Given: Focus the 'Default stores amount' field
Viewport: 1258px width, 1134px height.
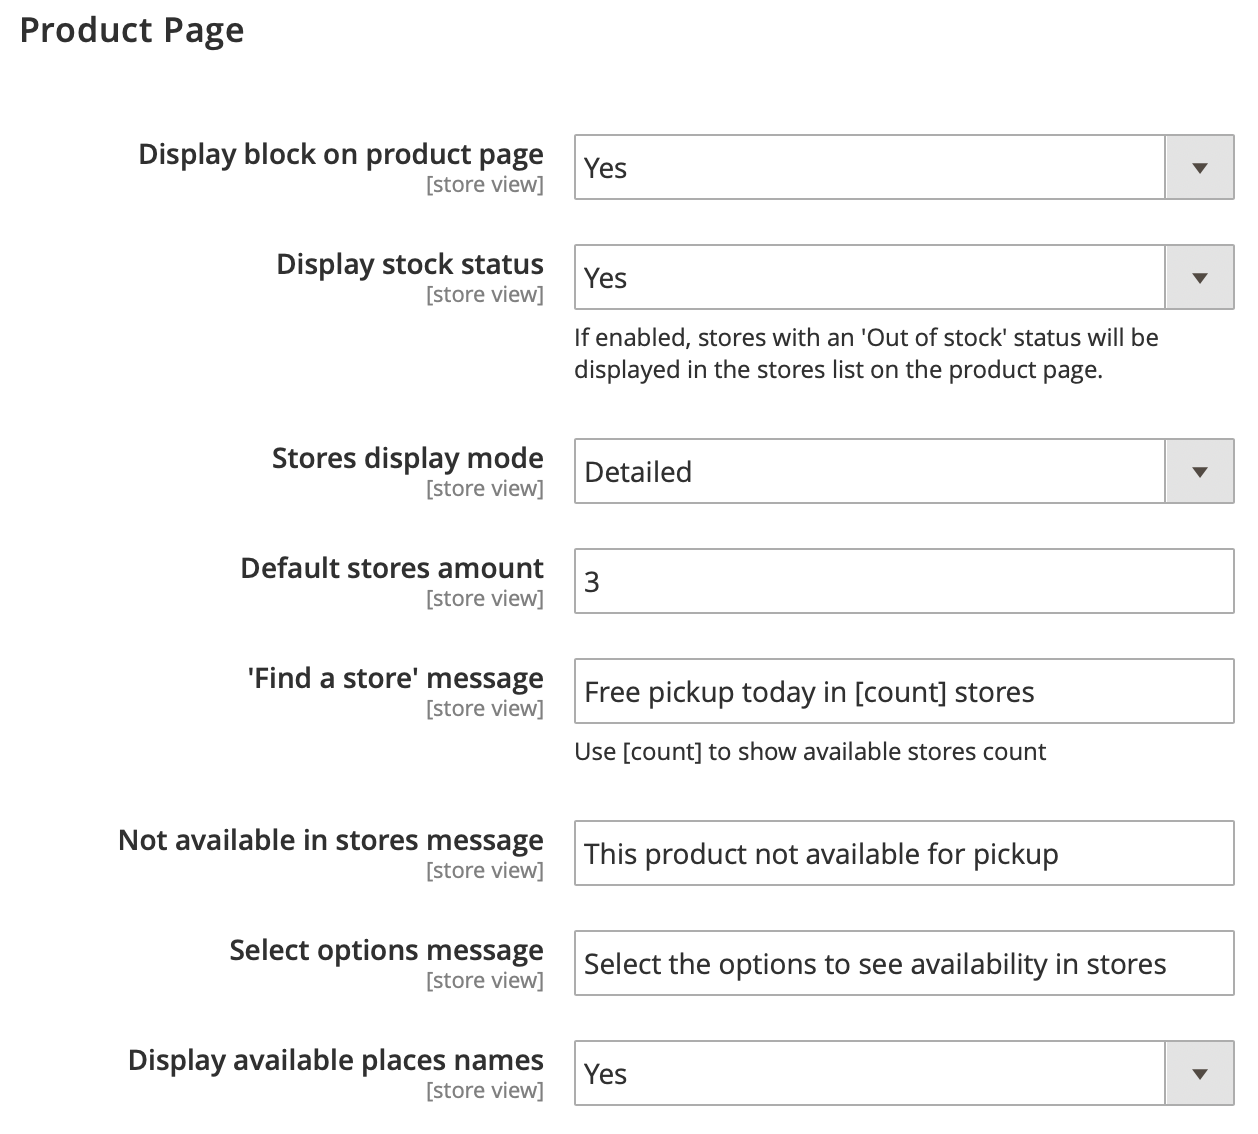Looking at the screenshot, I should (x=904, y=581).
